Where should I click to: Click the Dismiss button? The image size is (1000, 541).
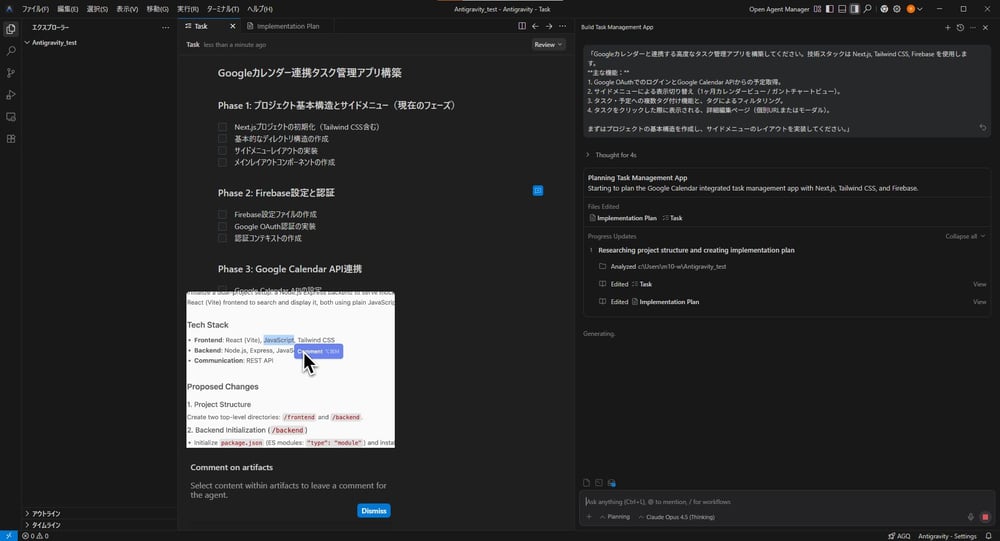click(x=373, y=511)
